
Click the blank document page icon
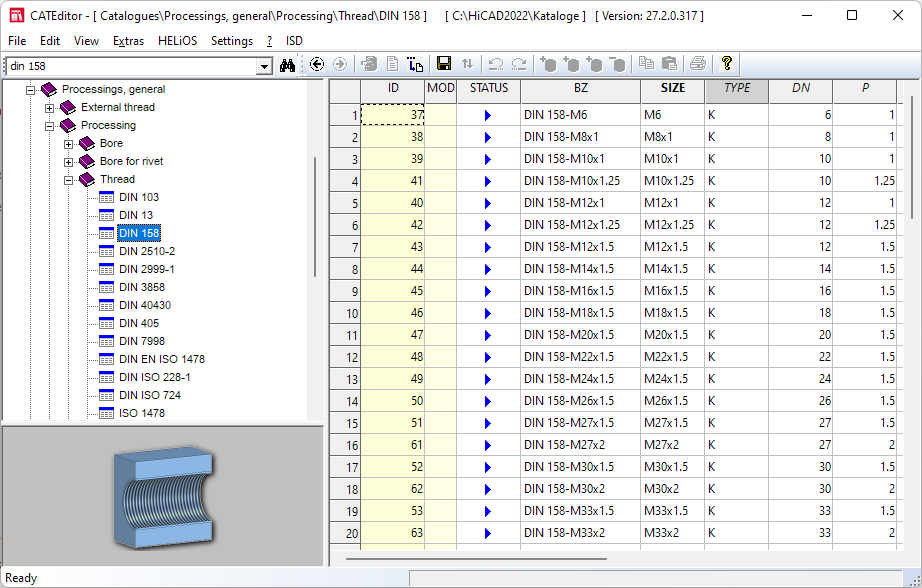point(392,64)
